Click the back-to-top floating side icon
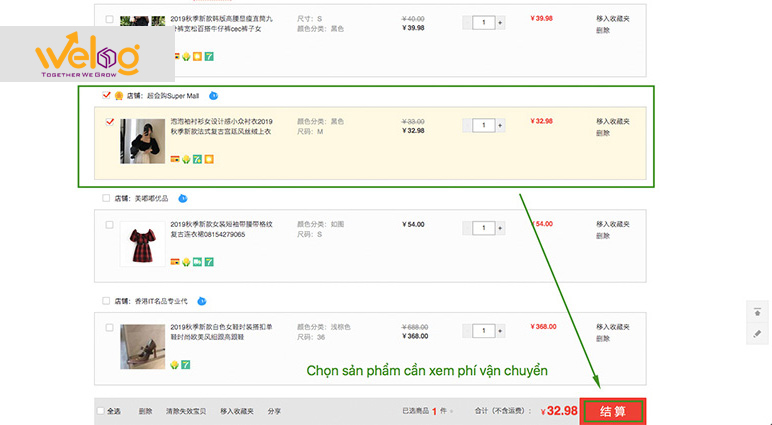The image size is (772, 425). coord(757,312)
